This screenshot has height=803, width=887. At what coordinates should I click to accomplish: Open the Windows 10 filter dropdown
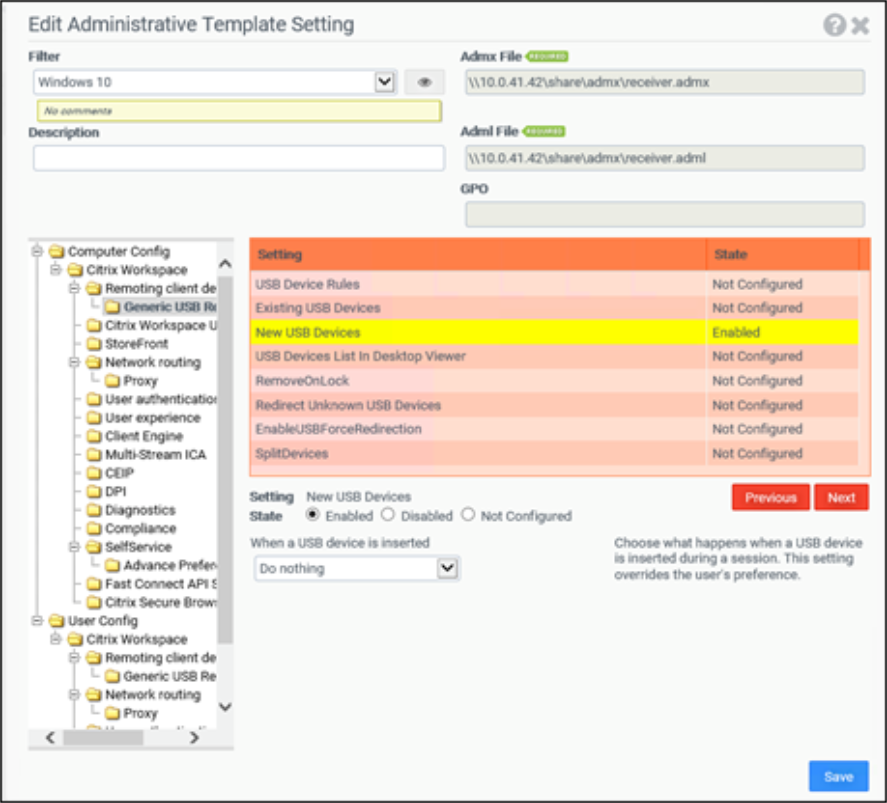pyautogui.click(x=385, y=82)
